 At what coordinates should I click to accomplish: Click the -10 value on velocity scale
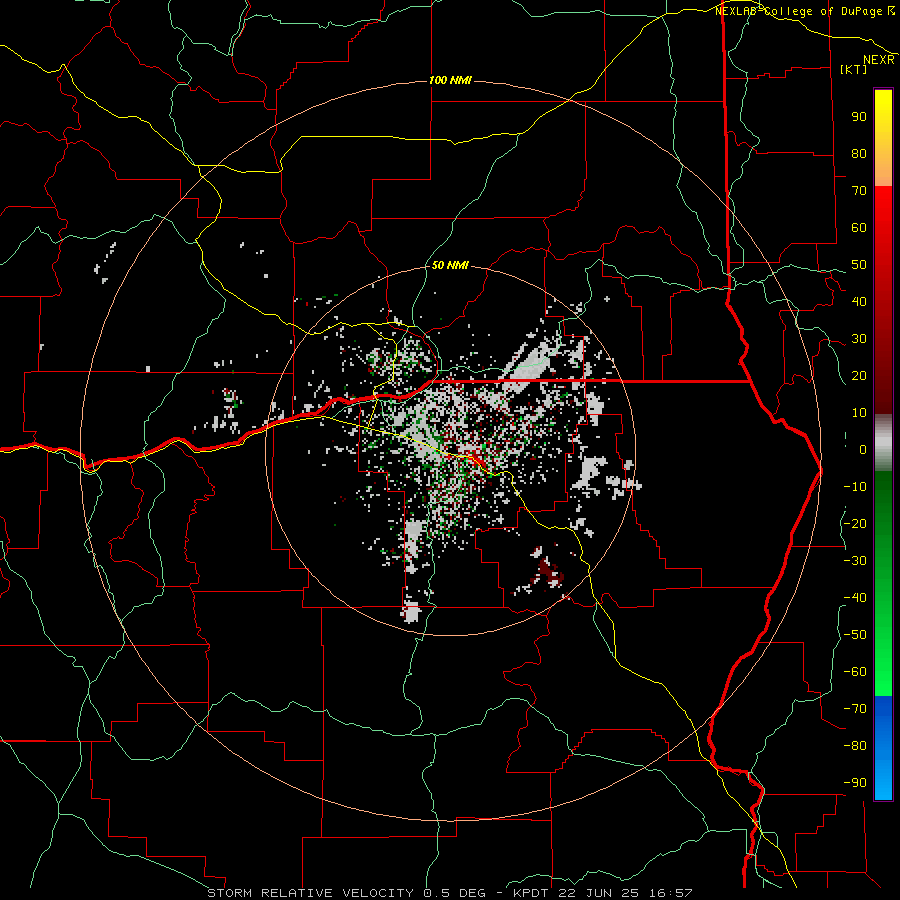pyautogui.click(x=855, y=487)
